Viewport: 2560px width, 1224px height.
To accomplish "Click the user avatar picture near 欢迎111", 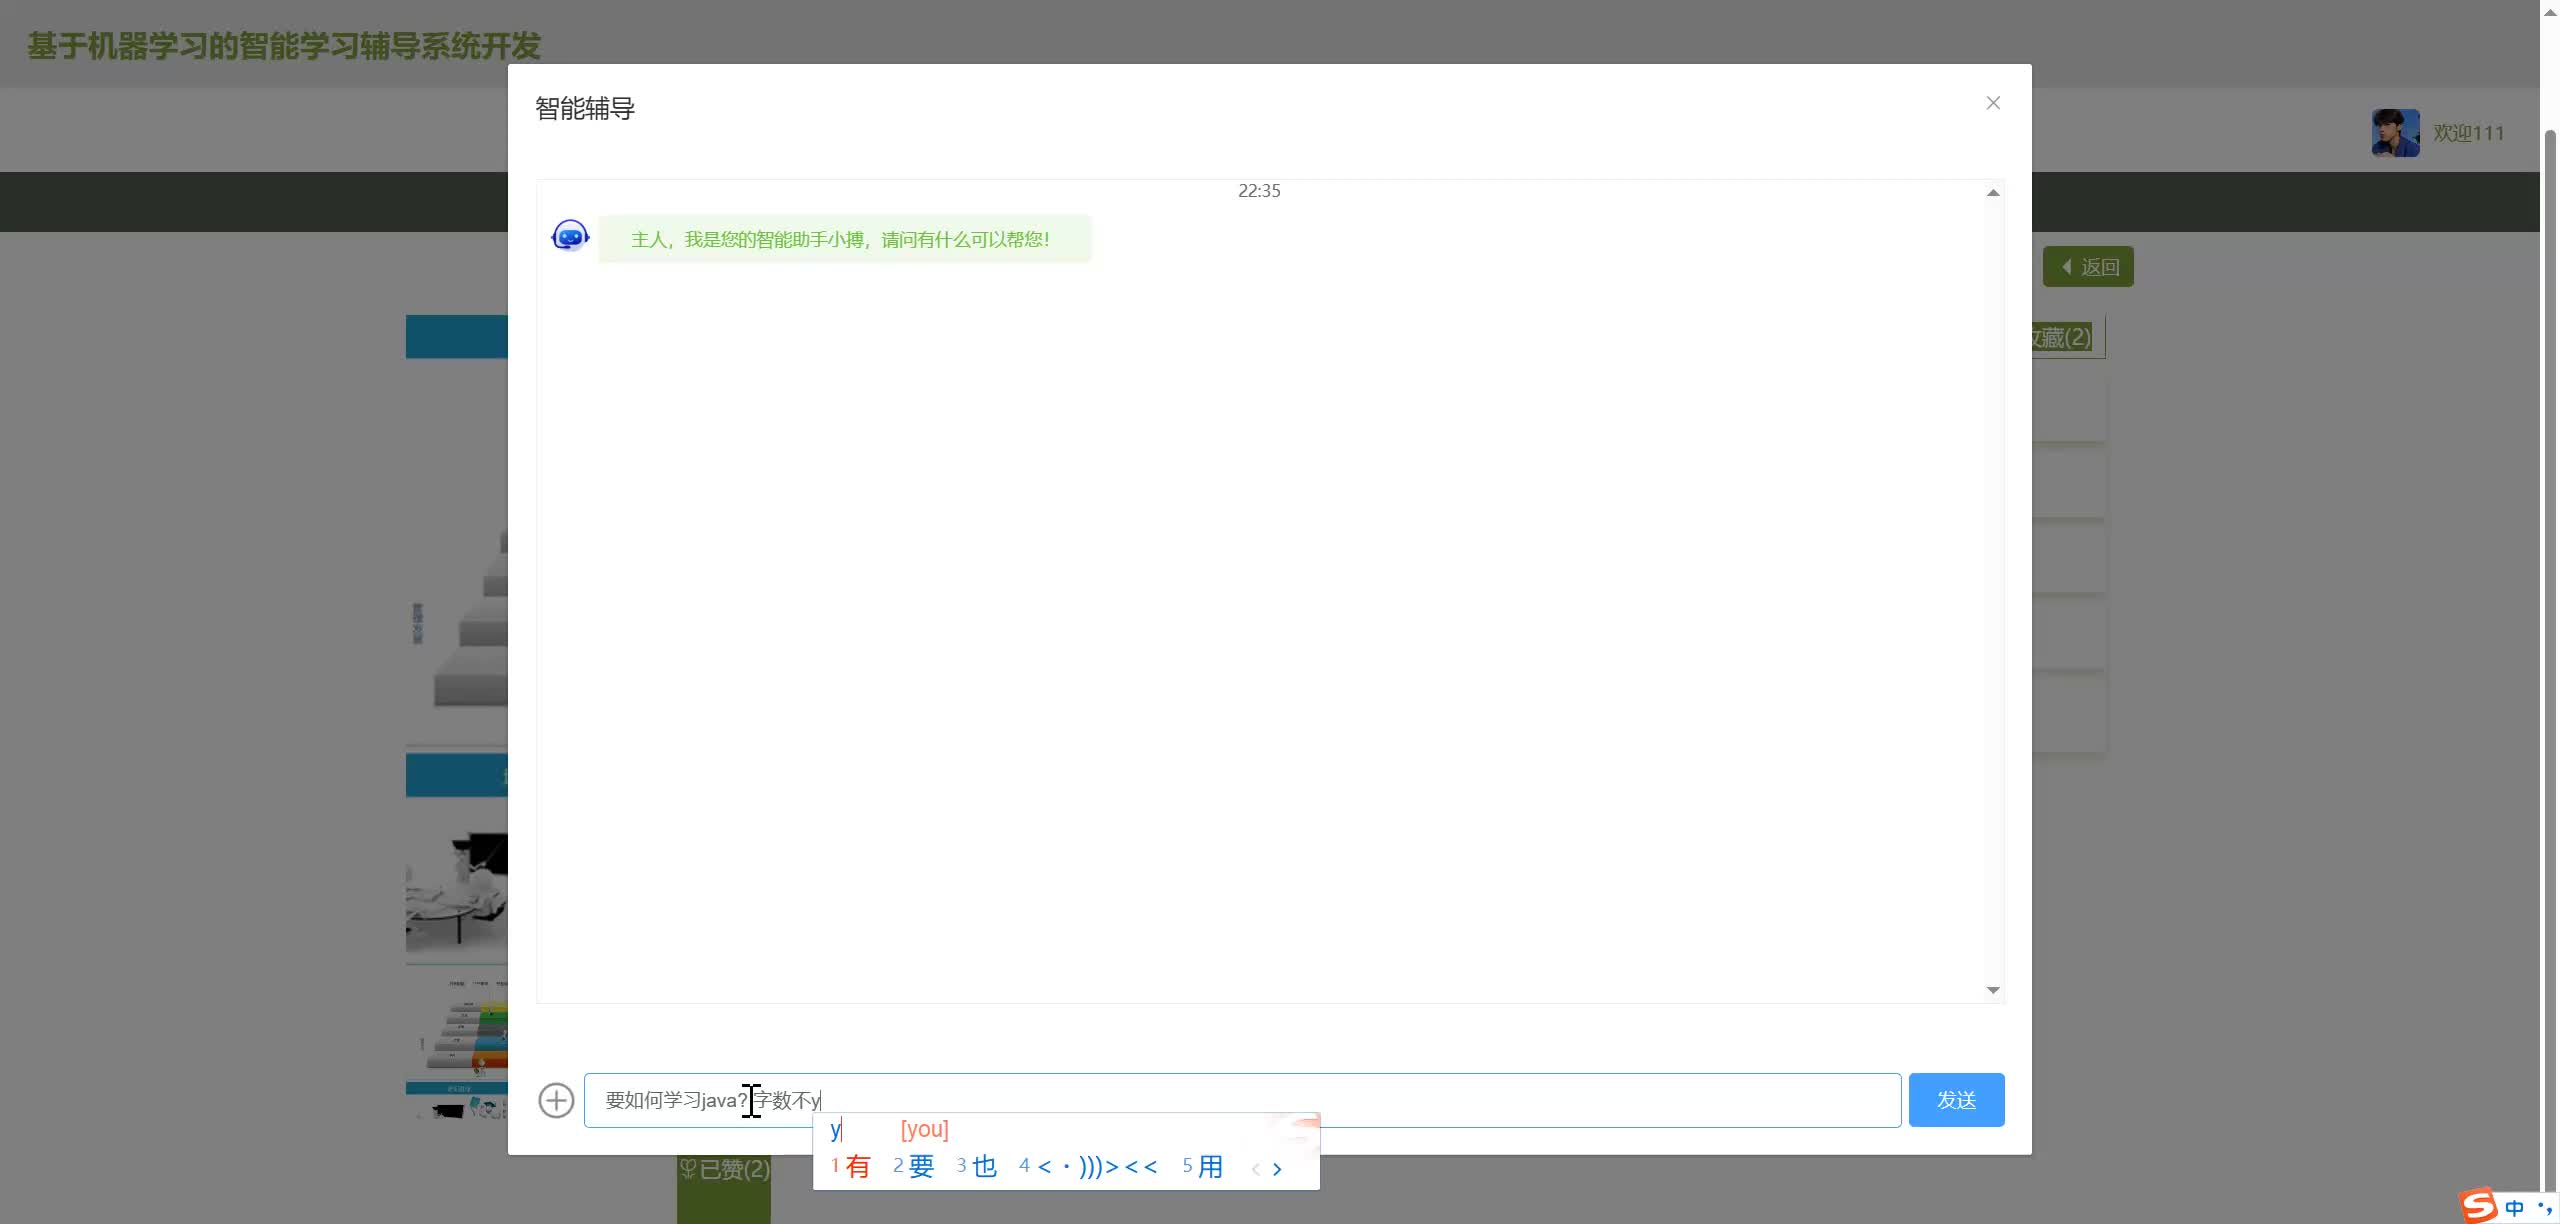I will (2395, 133).
